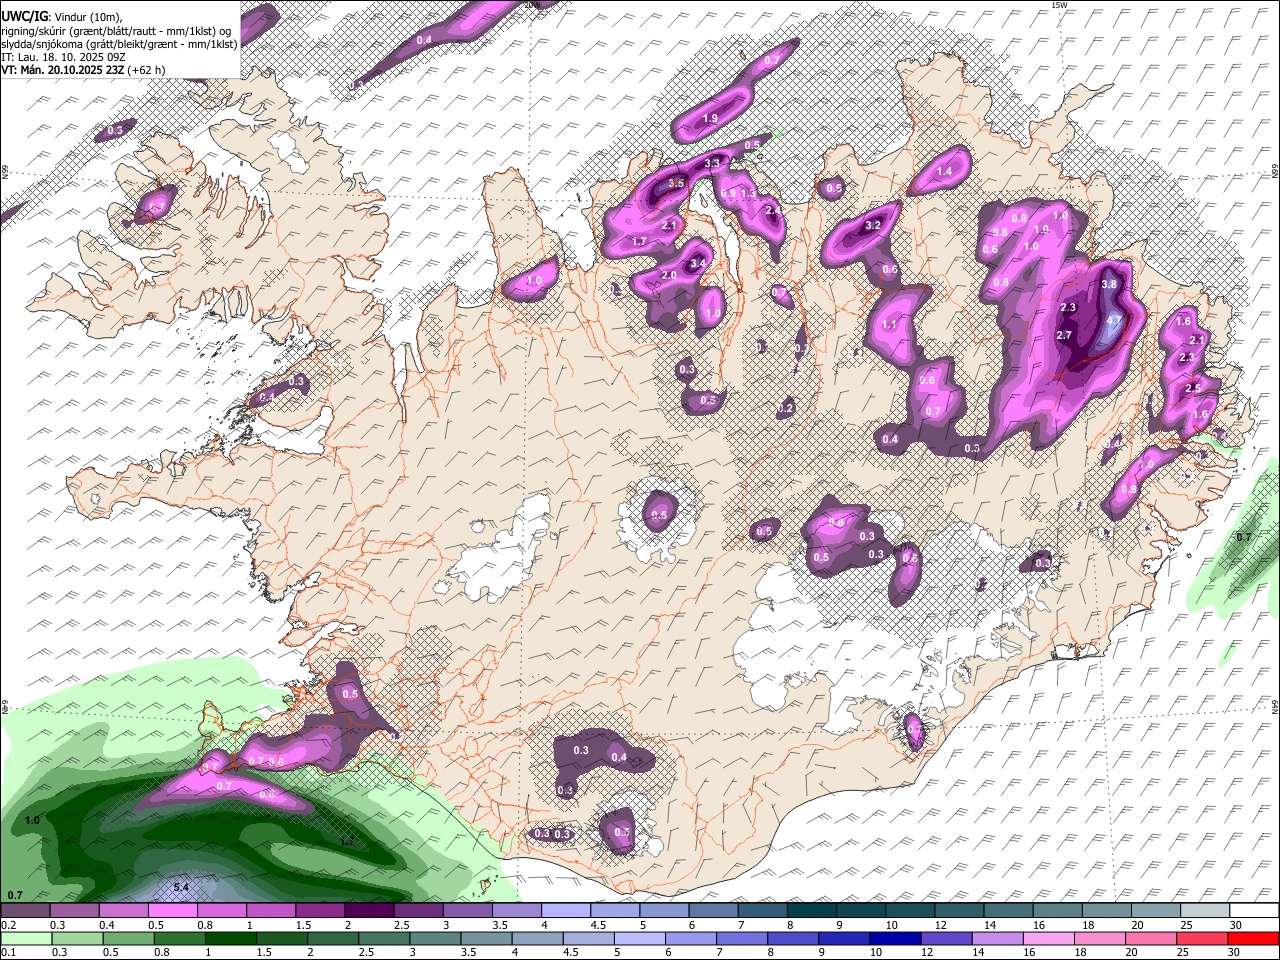Viewport: 1280px width, 960px height.
Task: Click the white end swatch of upper legend
Action: point(1254,910)
